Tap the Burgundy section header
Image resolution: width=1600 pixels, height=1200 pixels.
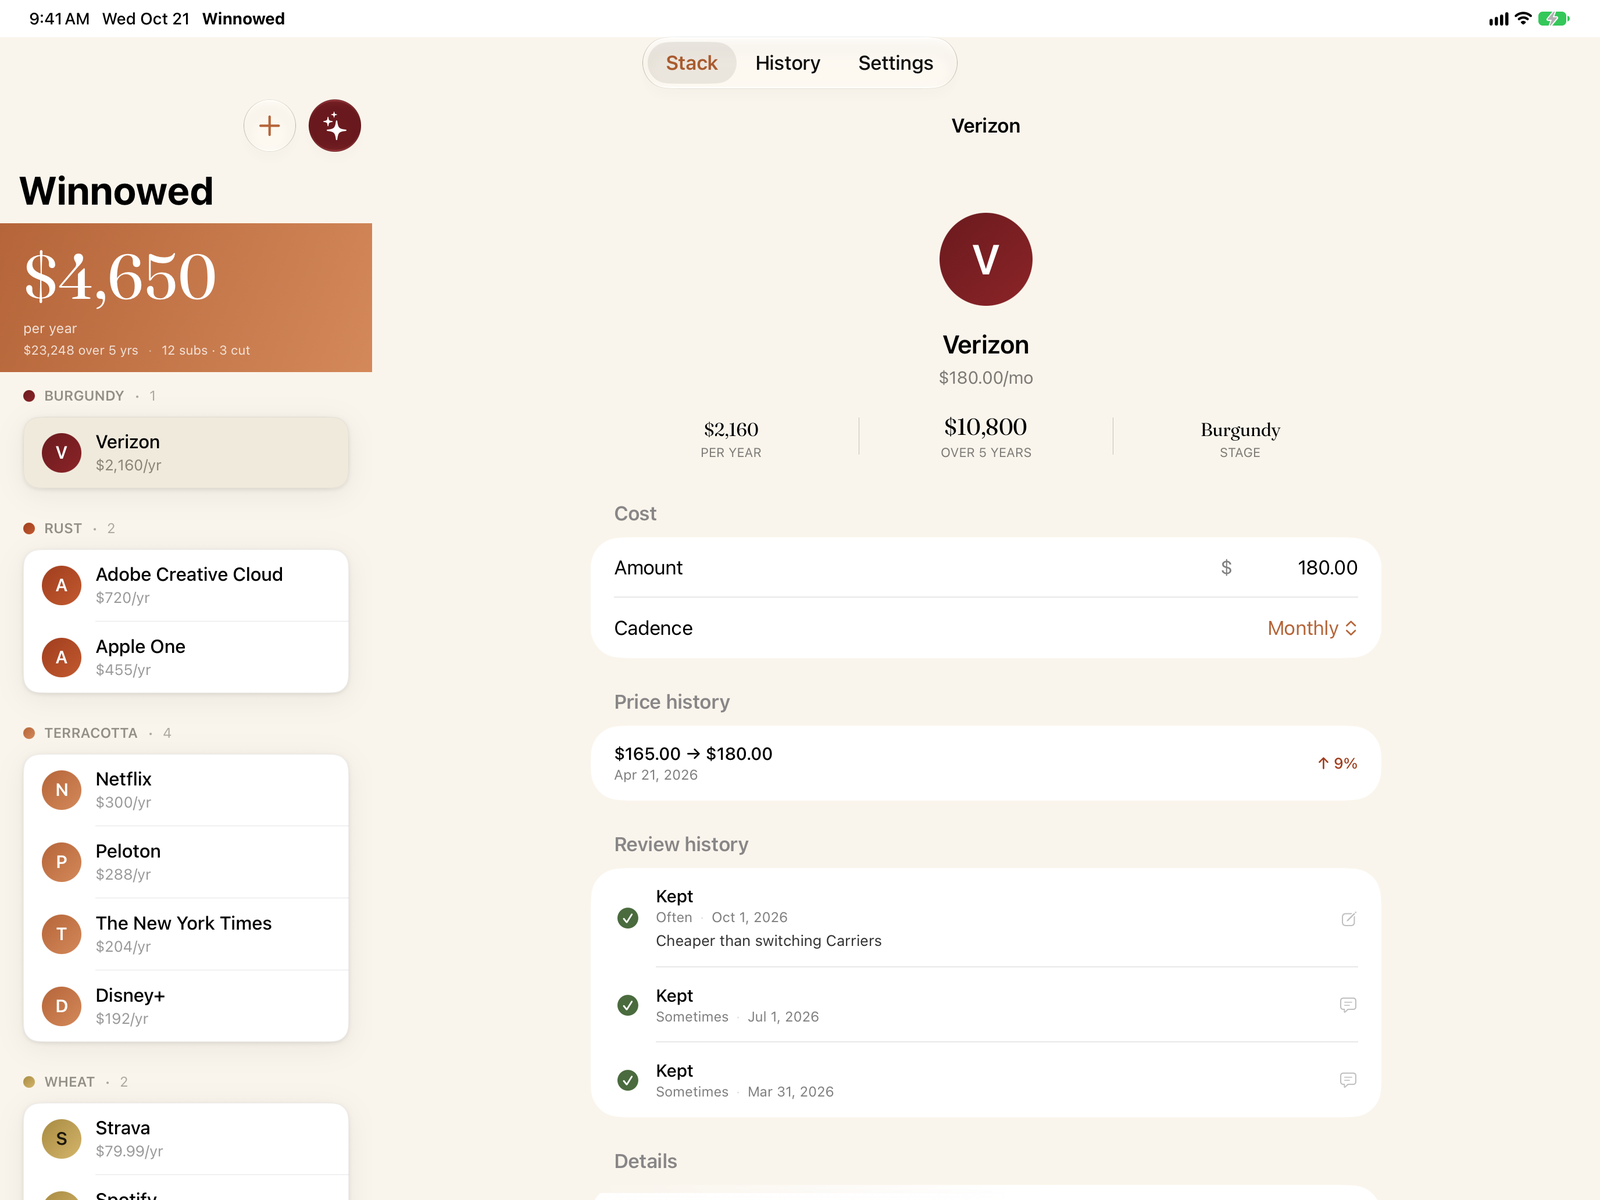pos(90,396)
